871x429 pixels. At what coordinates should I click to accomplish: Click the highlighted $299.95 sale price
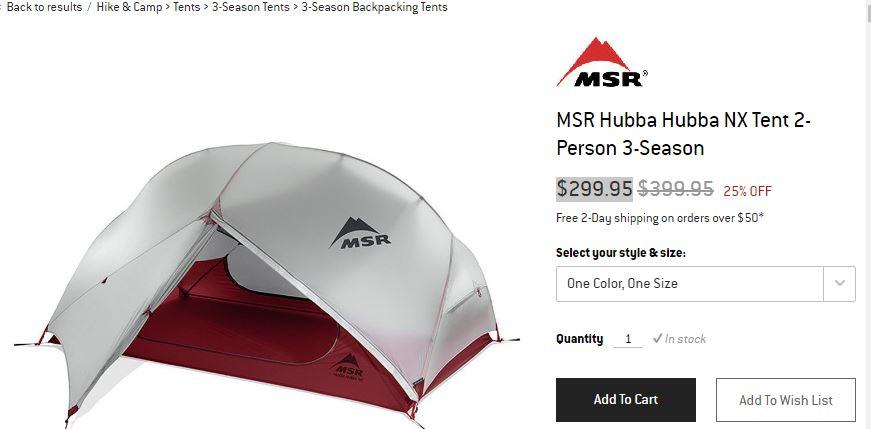tap(594, 189)
